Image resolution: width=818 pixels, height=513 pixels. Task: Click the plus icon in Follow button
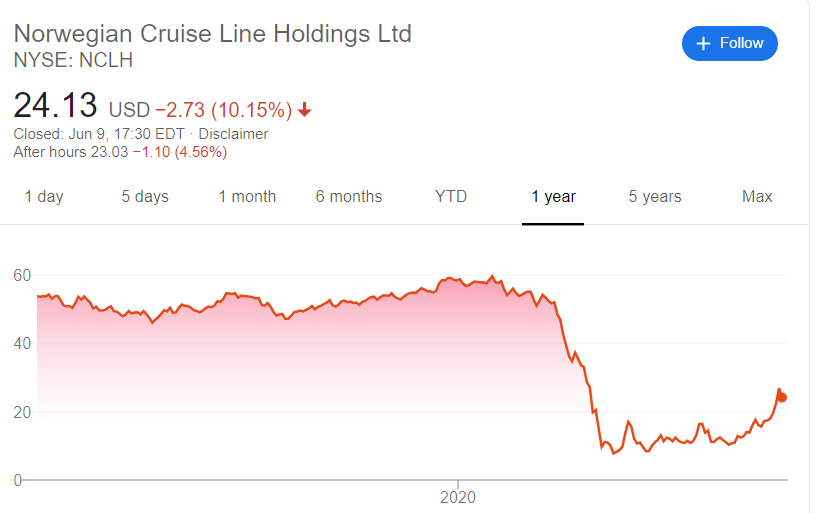703,43
